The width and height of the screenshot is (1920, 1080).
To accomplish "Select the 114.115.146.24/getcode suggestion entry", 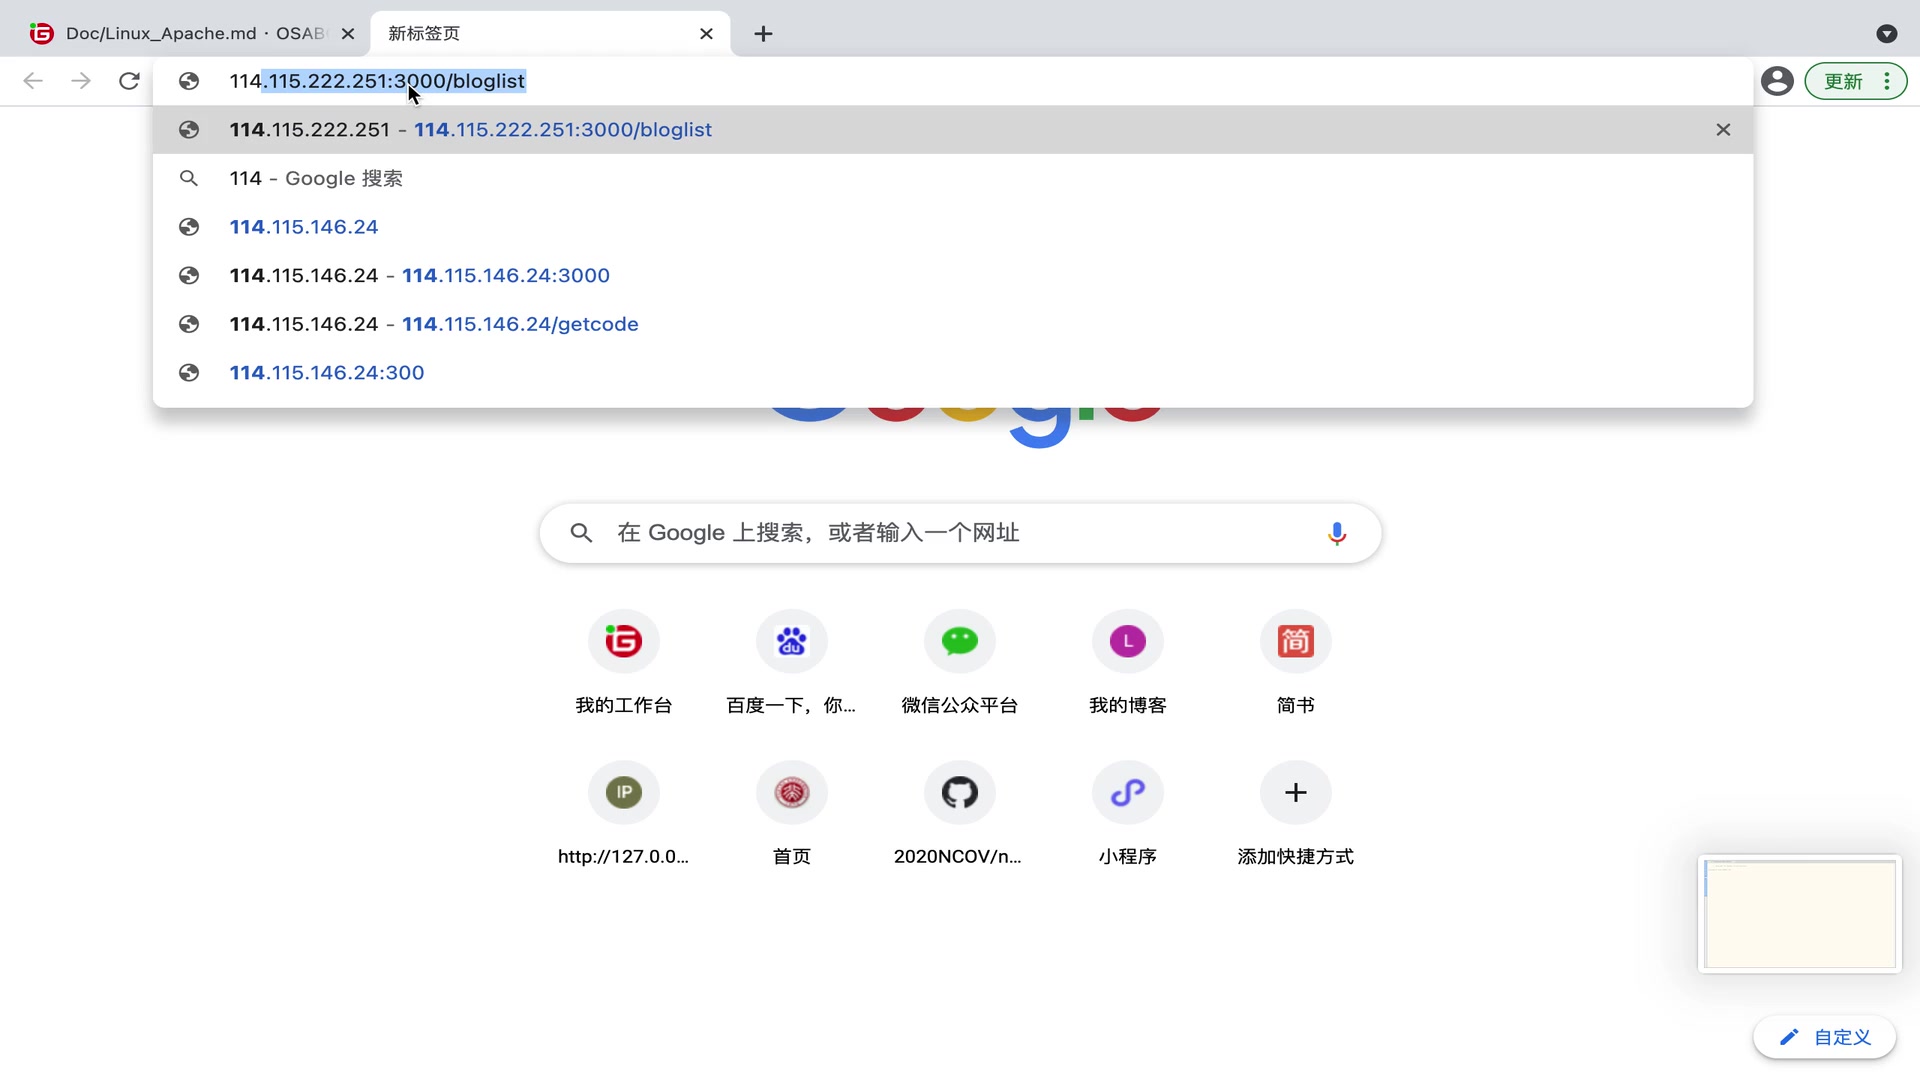I will click(520, 324).
